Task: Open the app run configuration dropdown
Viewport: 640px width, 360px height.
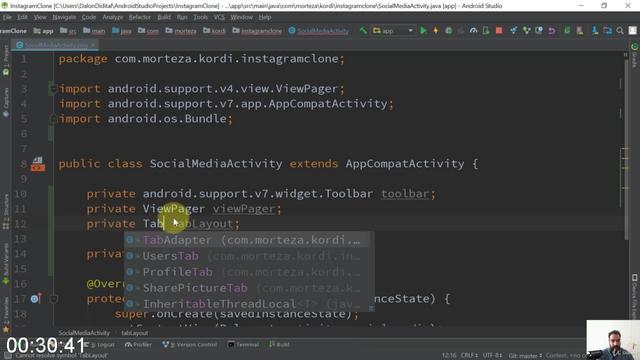Action: click(393, 31)
